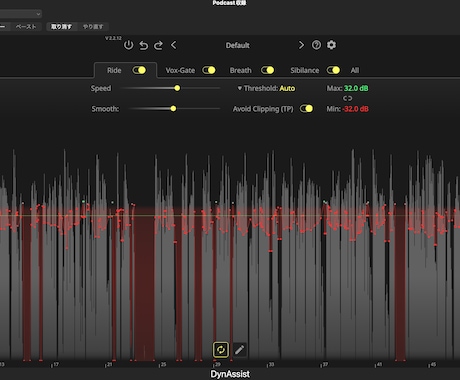Click the Max 32.0 dB value

point(356,88)
